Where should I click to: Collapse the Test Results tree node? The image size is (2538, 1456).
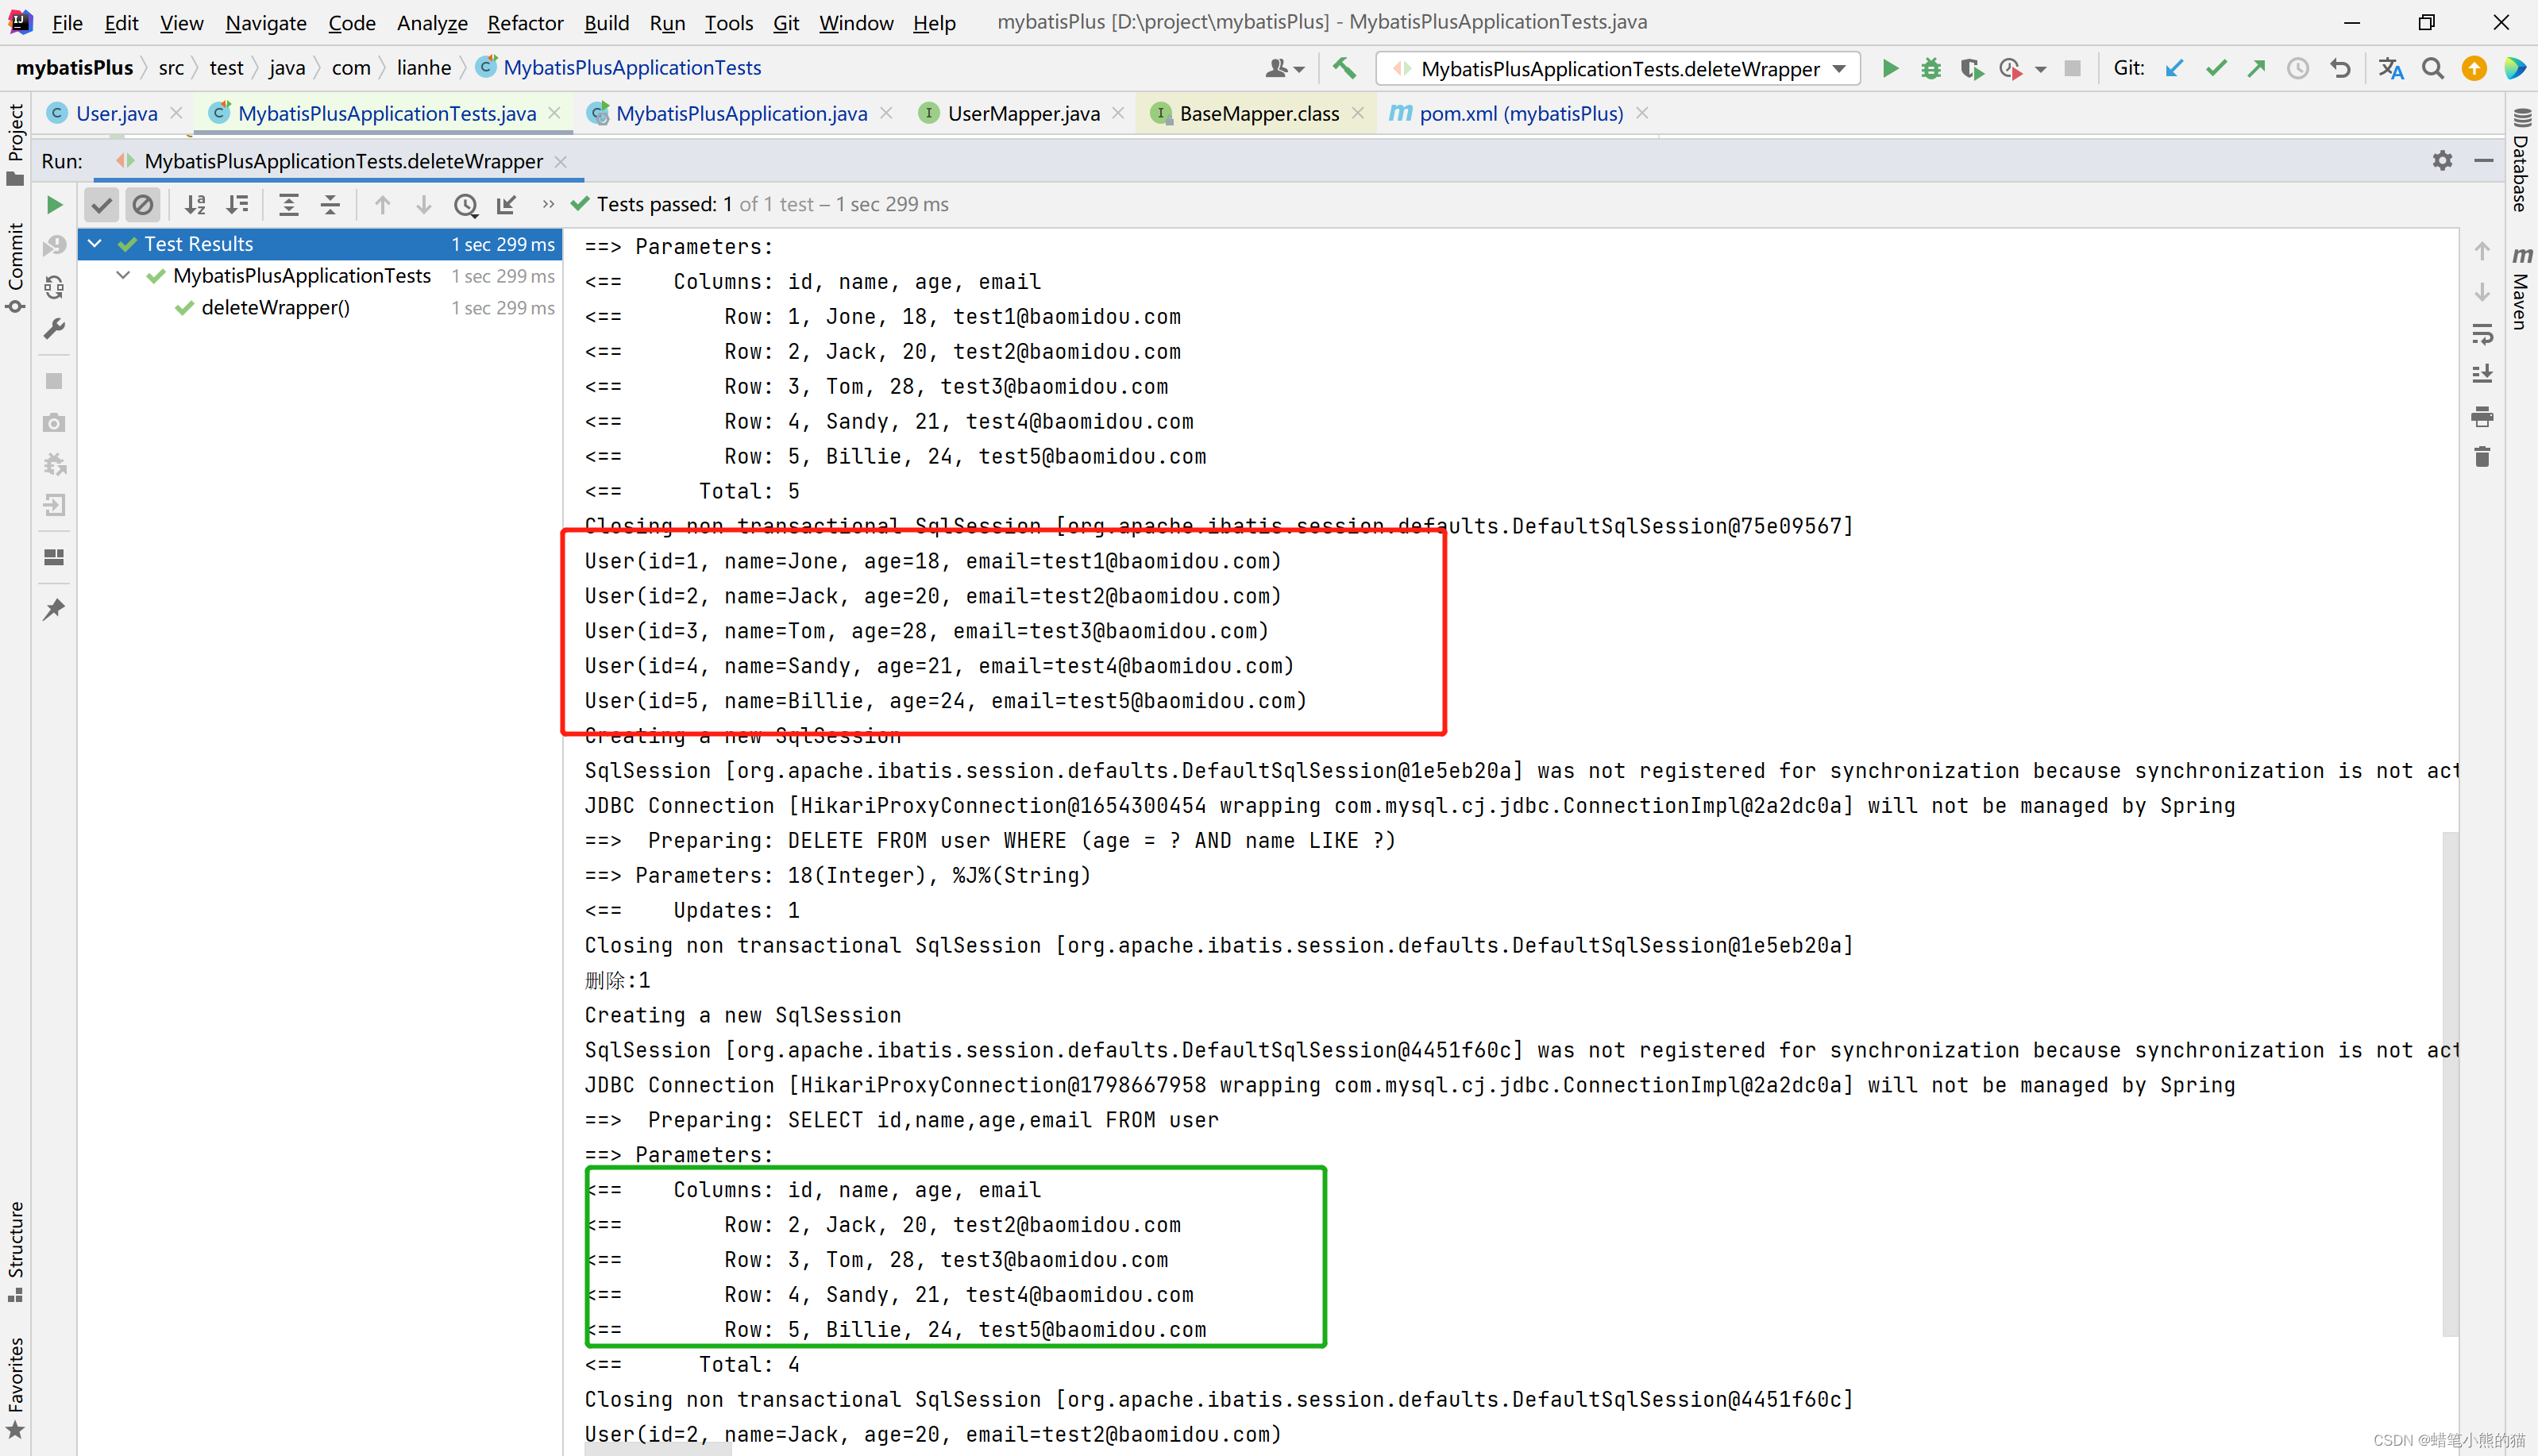pos(94,243)
